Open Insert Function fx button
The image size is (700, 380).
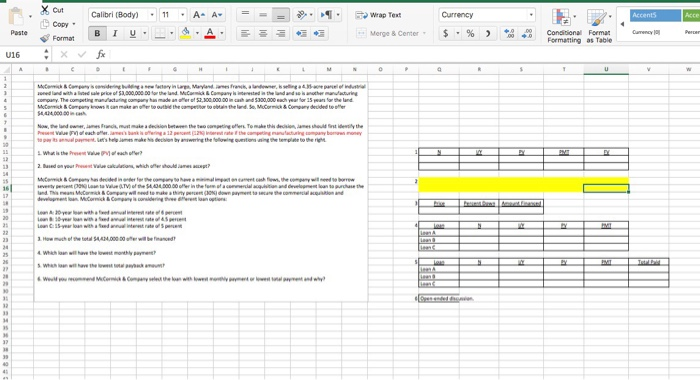[101, 54]
